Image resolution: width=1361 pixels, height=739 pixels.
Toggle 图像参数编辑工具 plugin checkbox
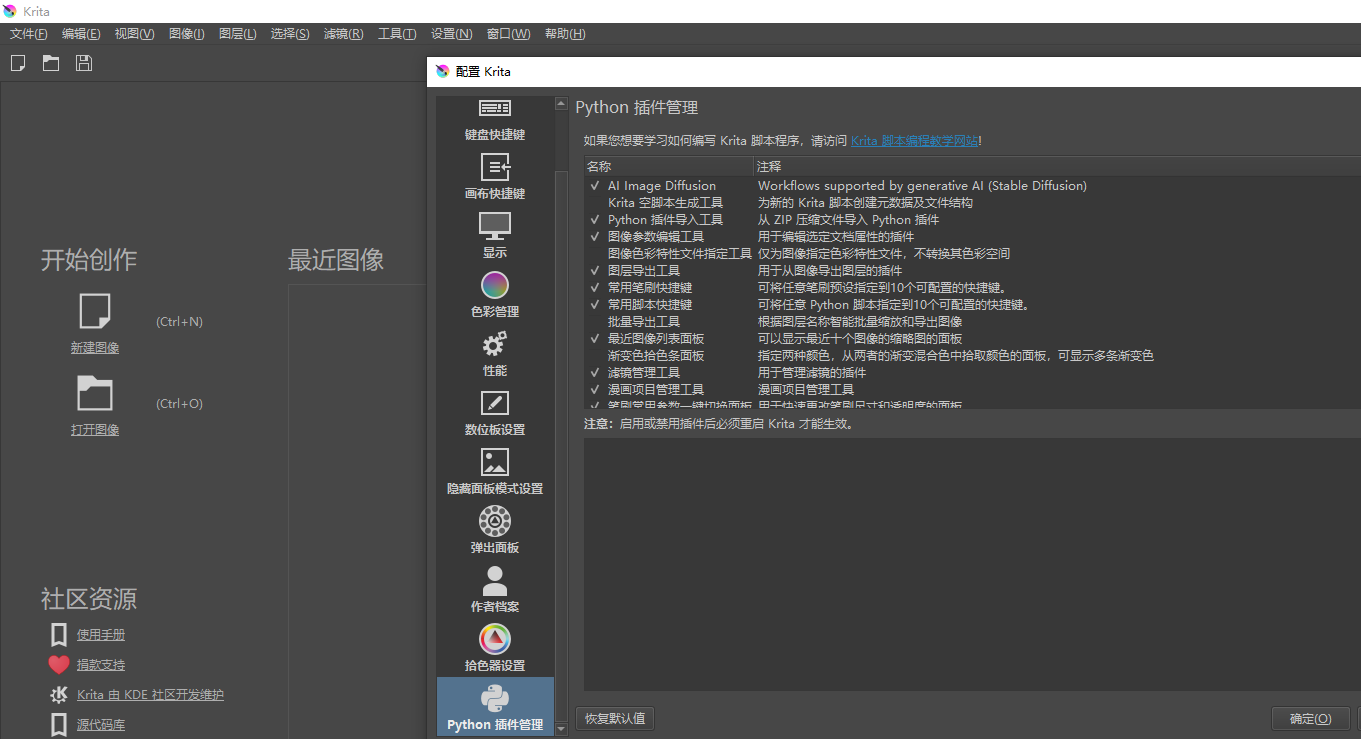pos(595,237)
